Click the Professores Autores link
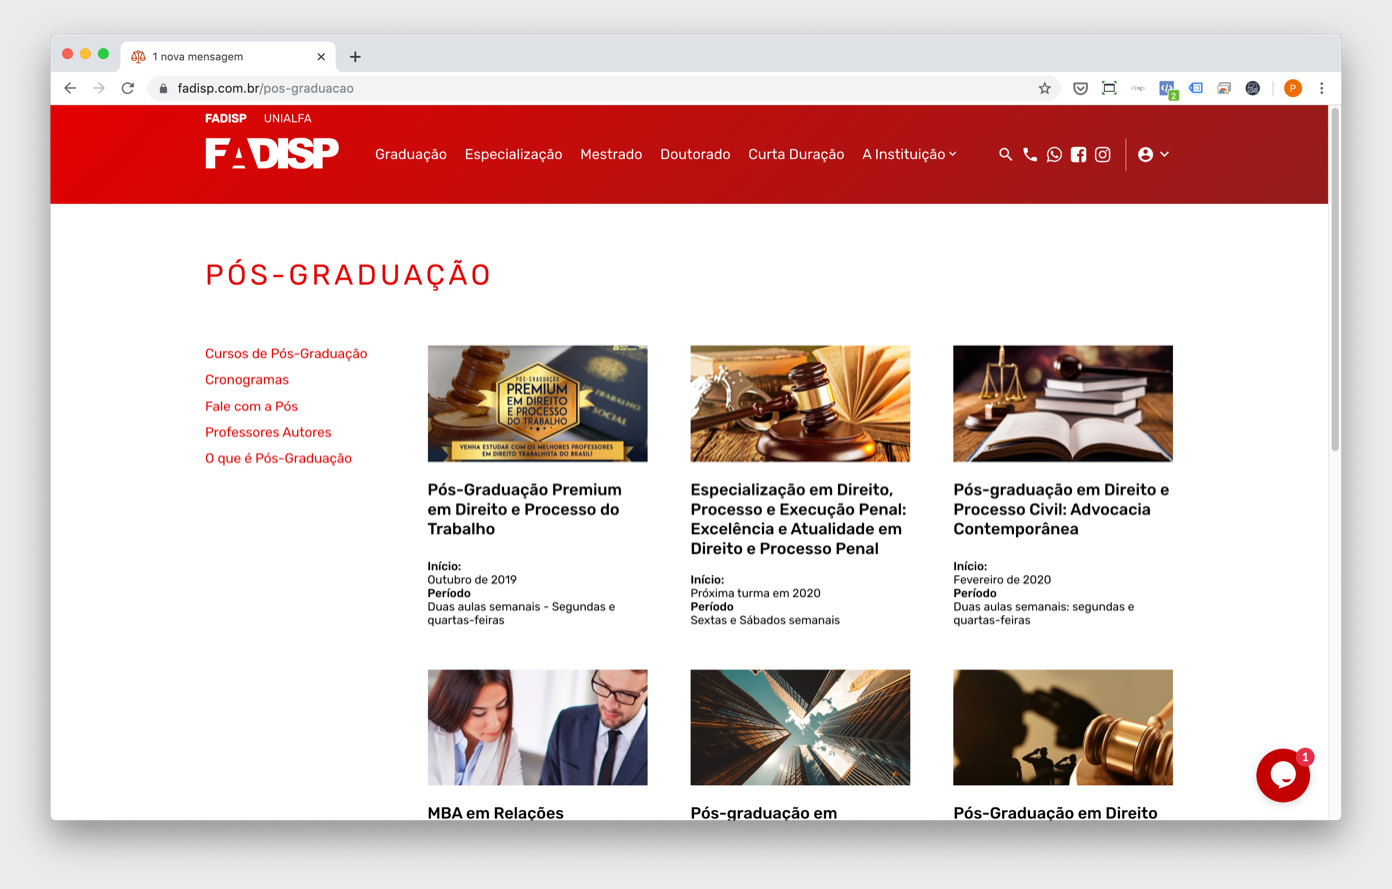 tap(268, 432)
